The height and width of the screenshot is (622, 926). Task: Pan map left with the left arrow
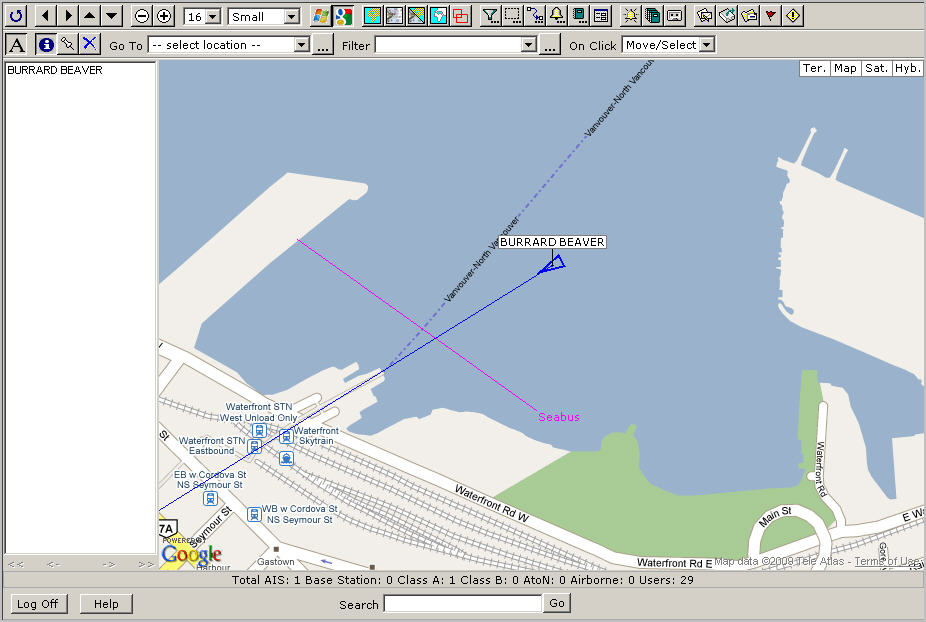(x=45, y=16)
